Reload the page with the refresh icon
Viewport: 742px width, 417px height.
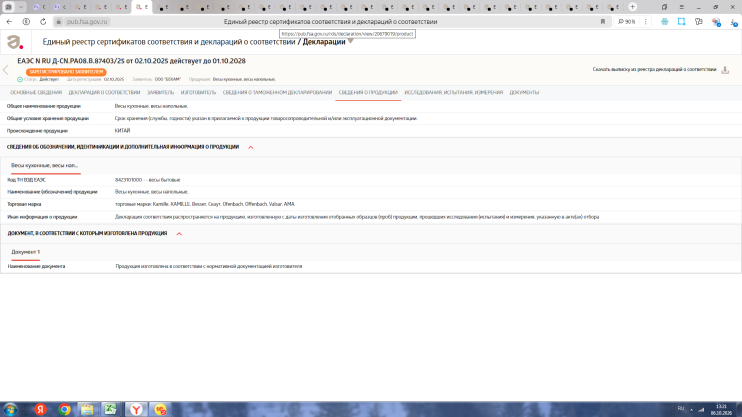click(x=43, y=22)
